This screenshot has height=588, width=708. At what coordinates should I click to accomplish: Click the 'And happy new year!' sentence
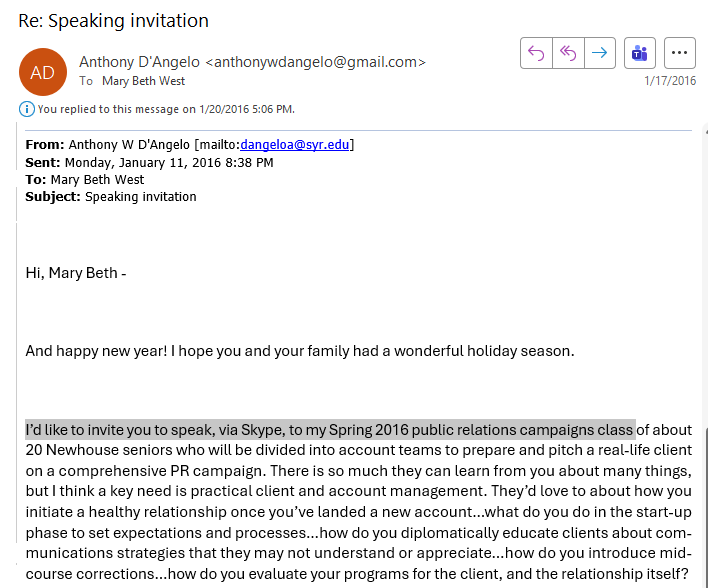300,351
